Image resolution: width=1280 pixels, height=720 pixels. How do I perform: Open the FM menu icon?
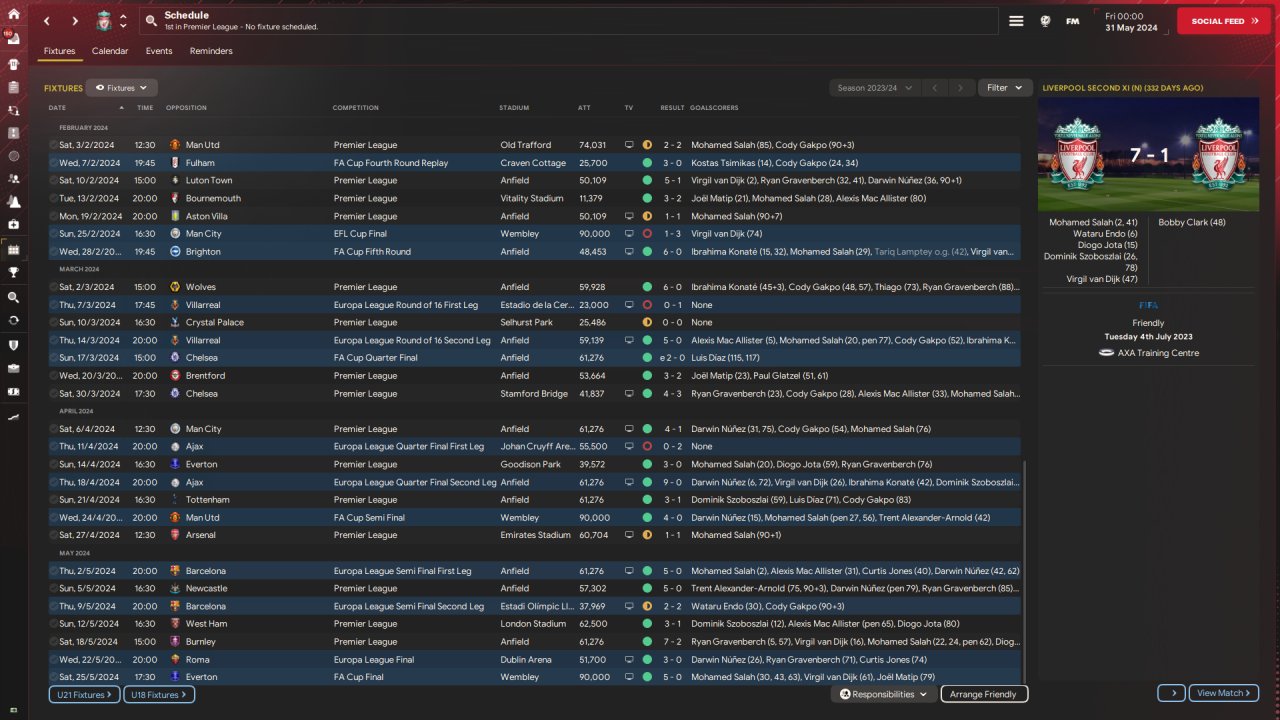(1073, 21)
